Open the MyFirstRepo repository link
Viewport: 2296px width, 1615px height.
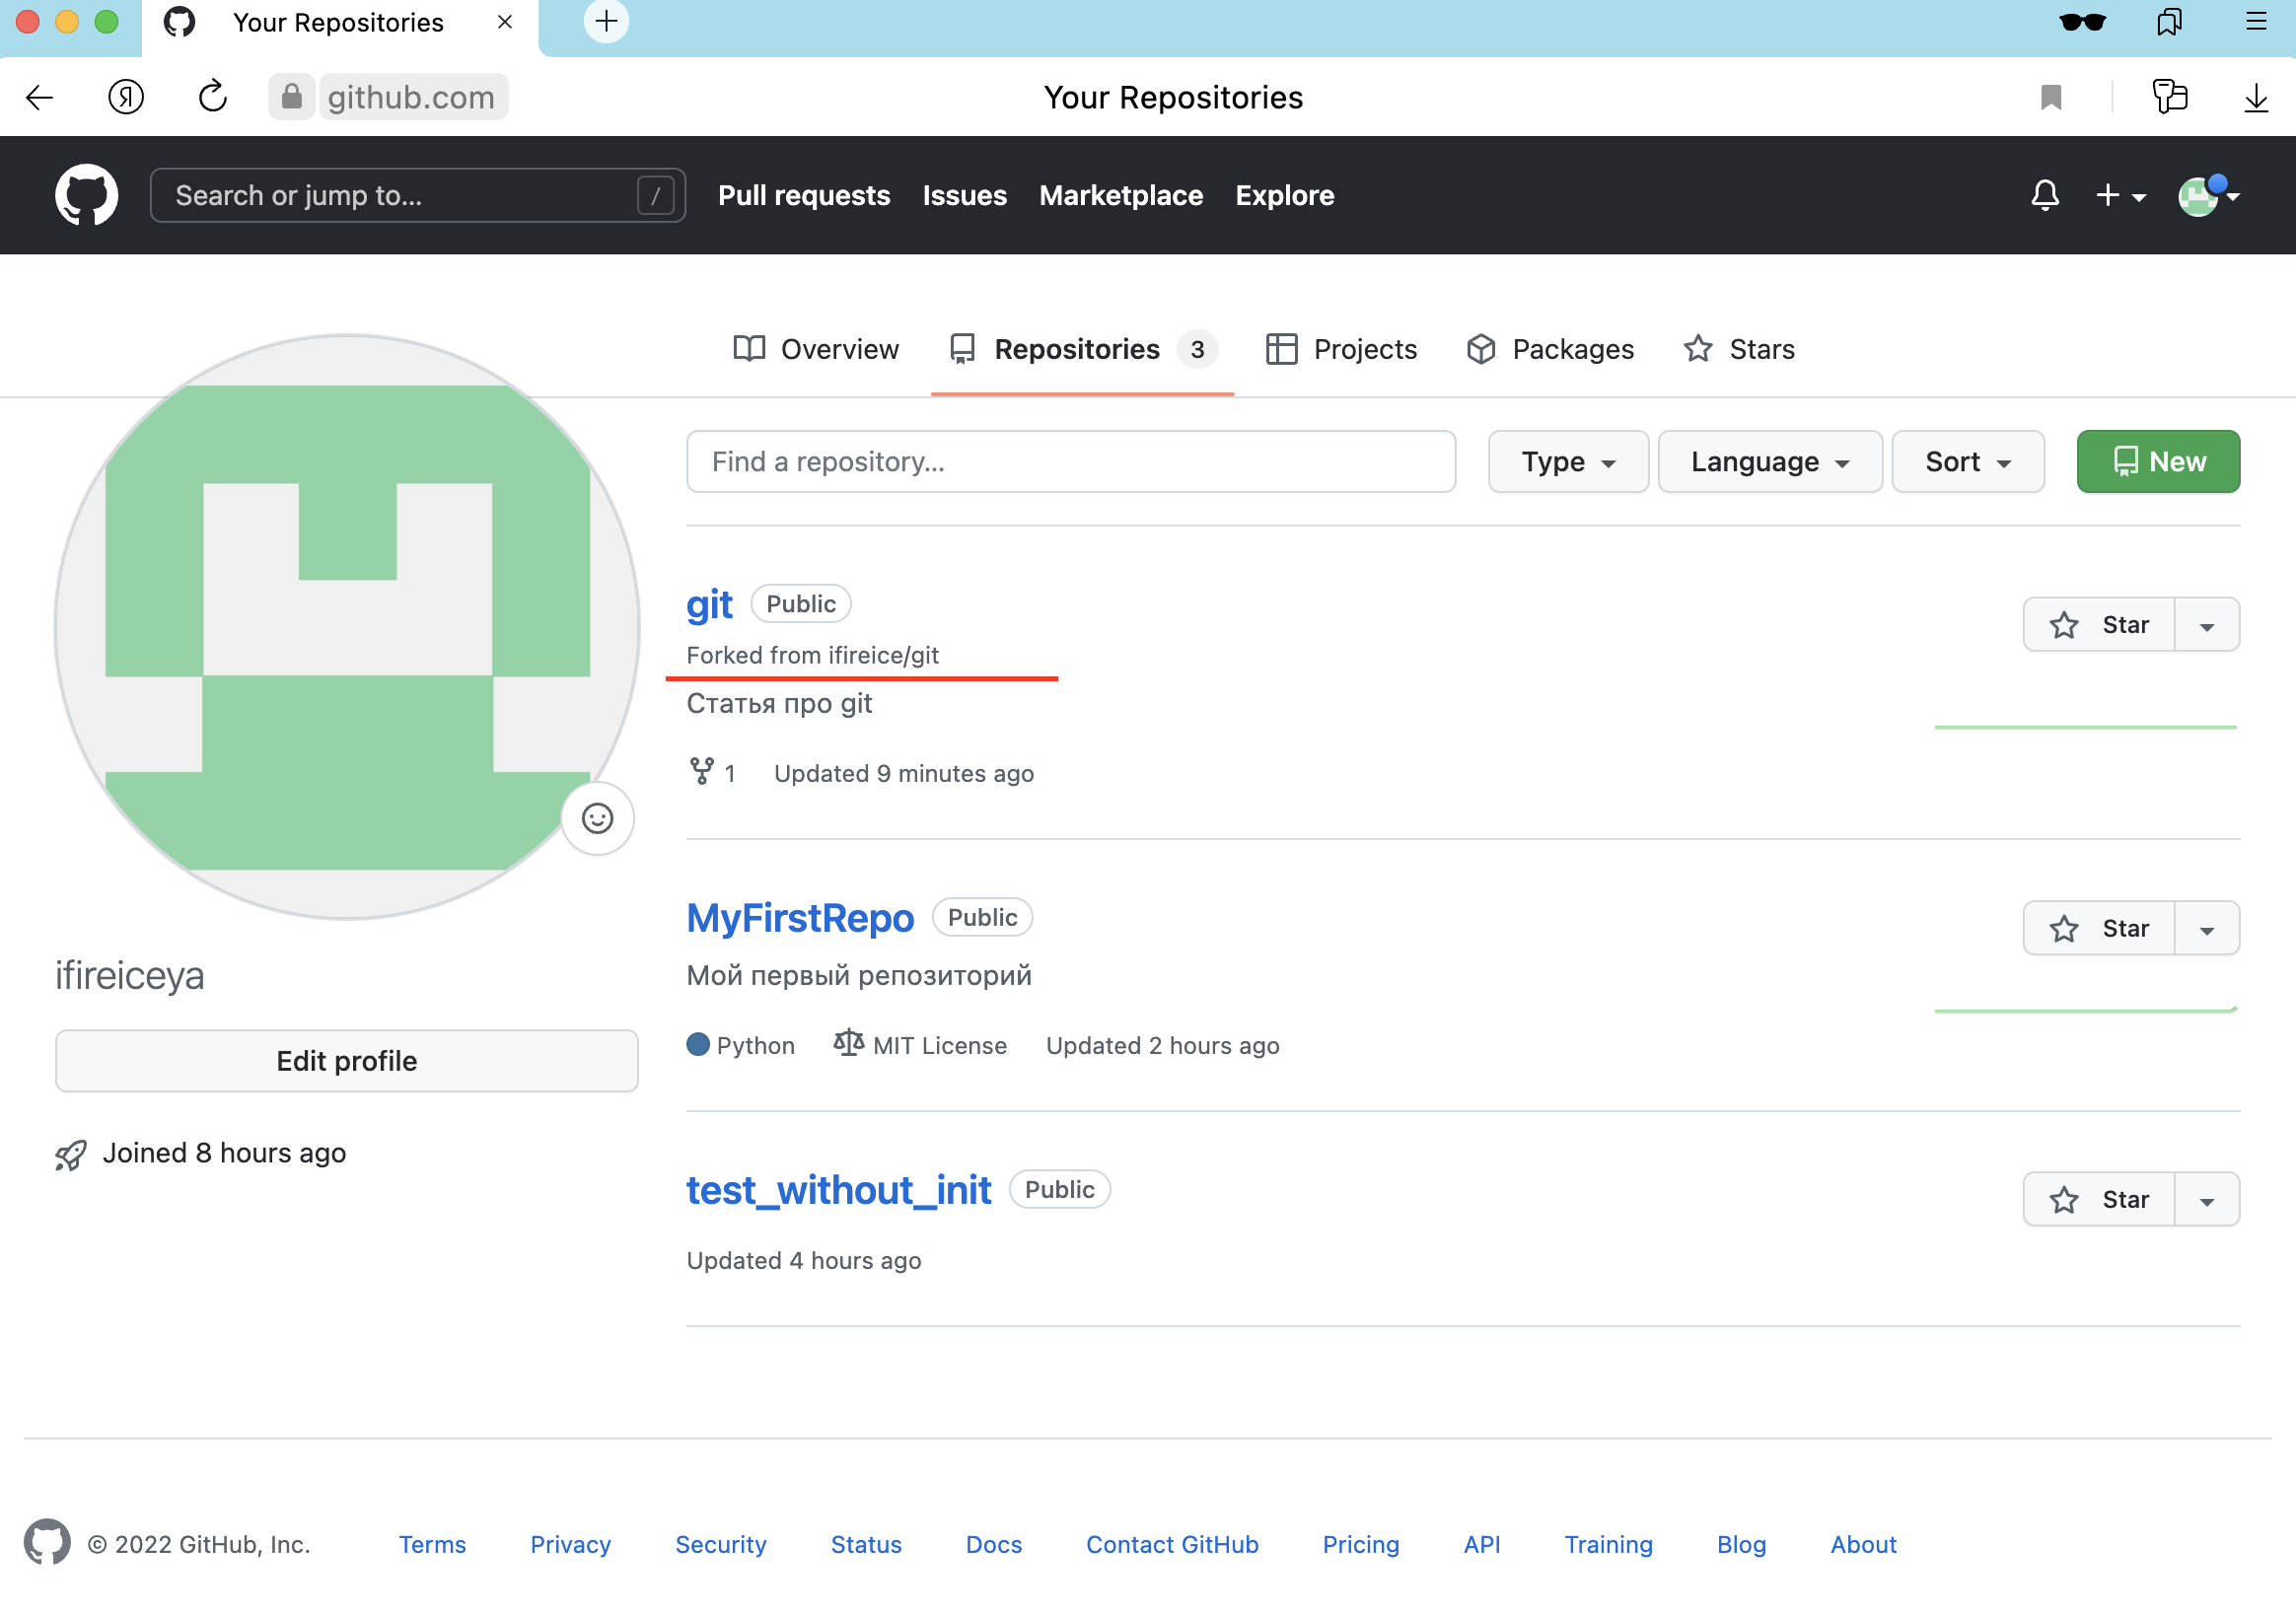click(799, 918)
